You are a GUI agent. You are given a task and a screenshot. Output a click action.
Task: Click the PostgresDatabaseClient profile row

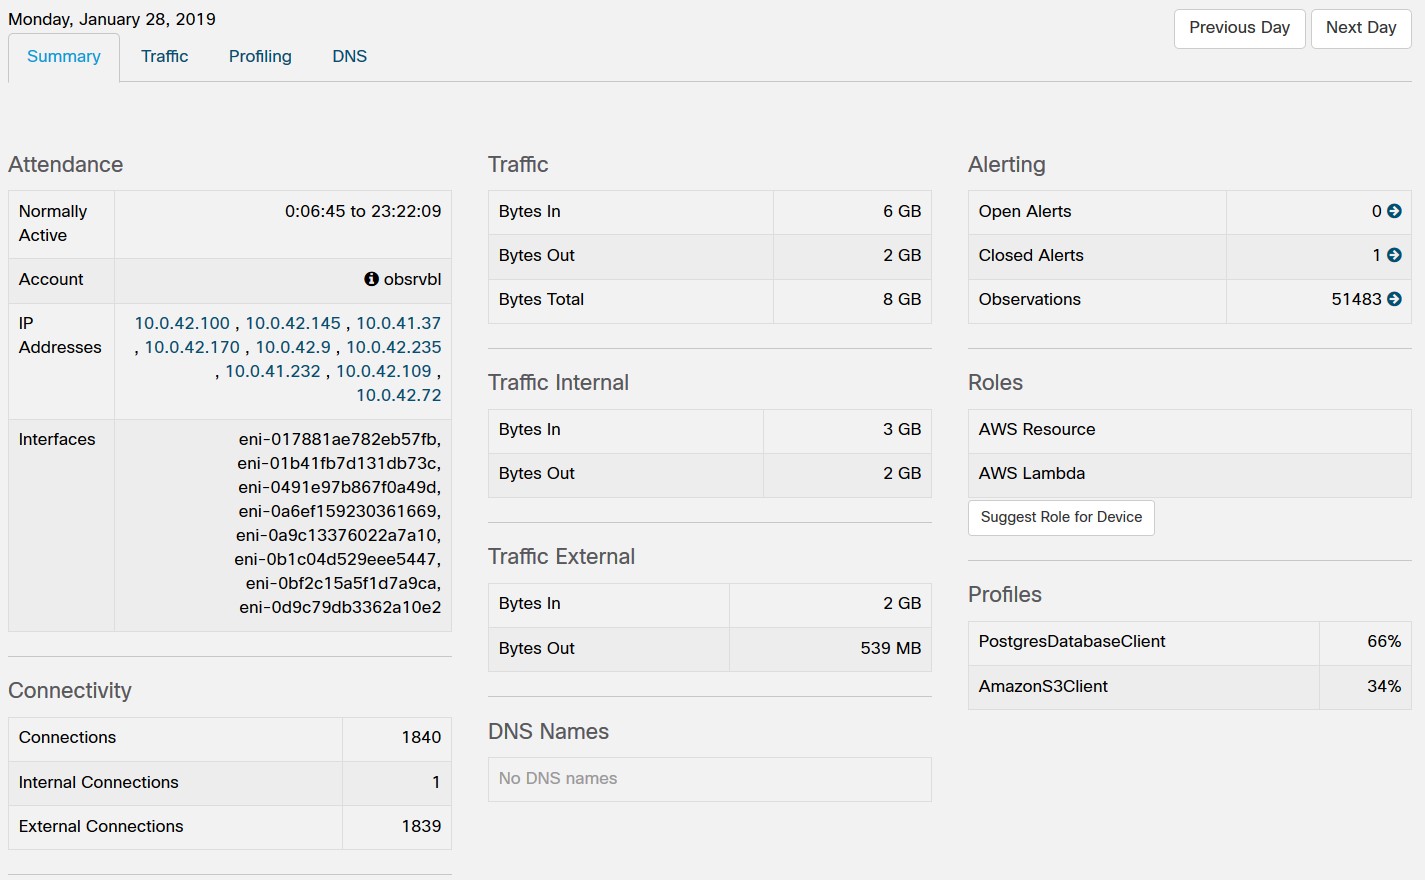(1072, 641)
